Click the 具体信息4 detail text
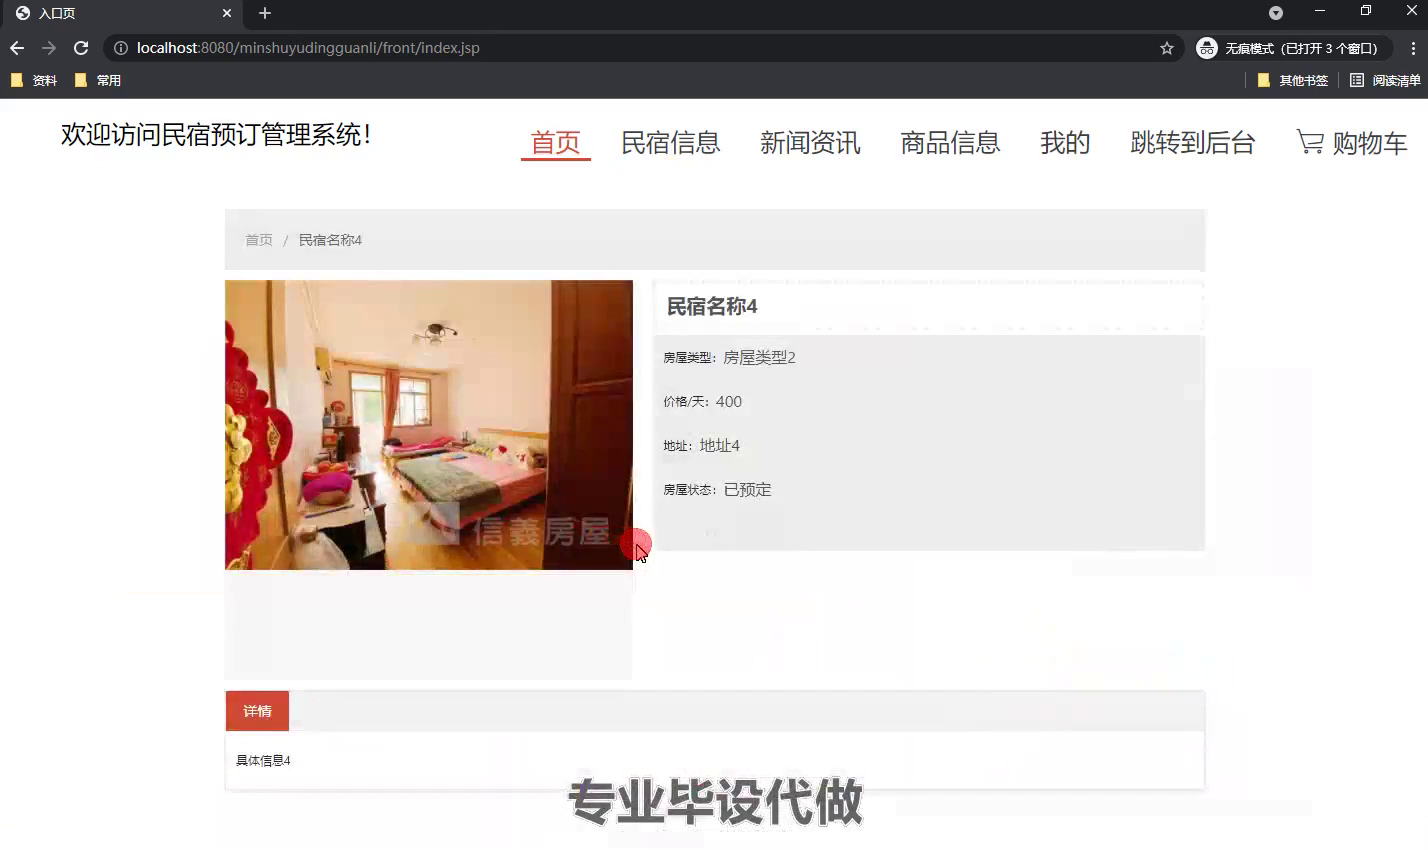Image resolution: width=1428 pixels, height=850 pixels. click(x=263, y=761)
